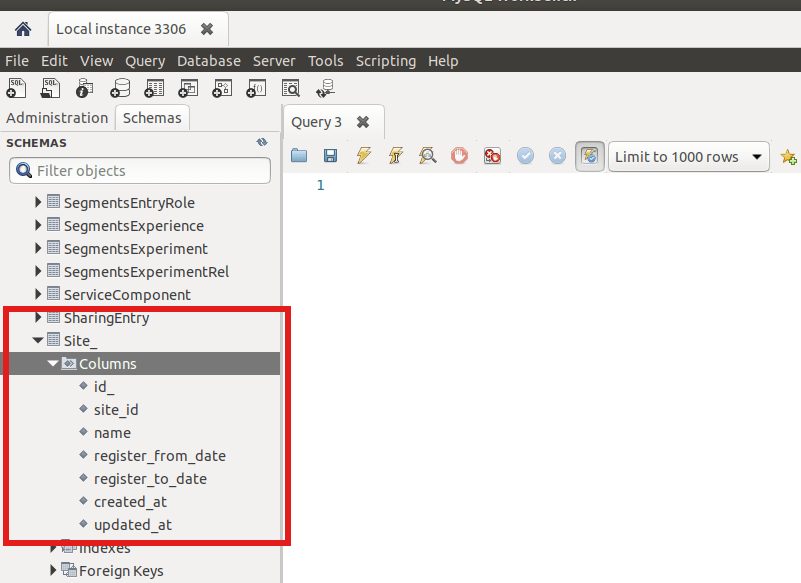
Task: Click the create new schema icon
Action: 120,89
